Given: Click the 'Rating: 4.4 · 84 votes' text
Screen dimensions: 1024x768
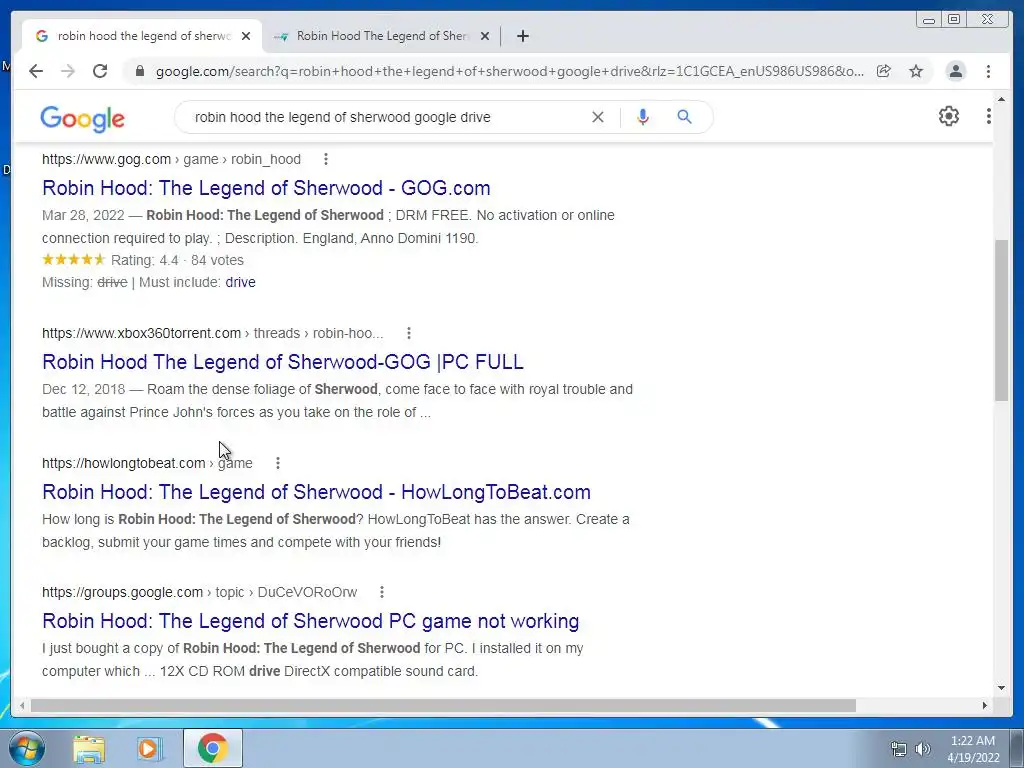Looking at the screenshot, I should (177, 260).
